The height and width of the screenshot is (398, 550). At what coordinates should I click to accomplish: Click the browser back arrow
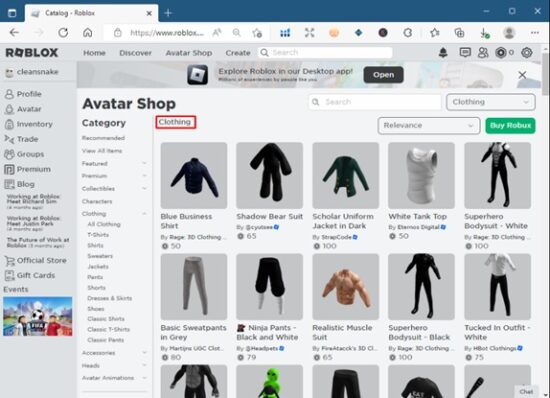pyautogui.click(x=14, y=33)
